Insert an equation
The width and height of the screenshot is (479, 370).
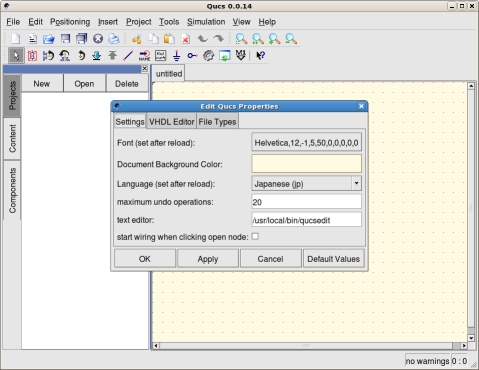point(160,55)
